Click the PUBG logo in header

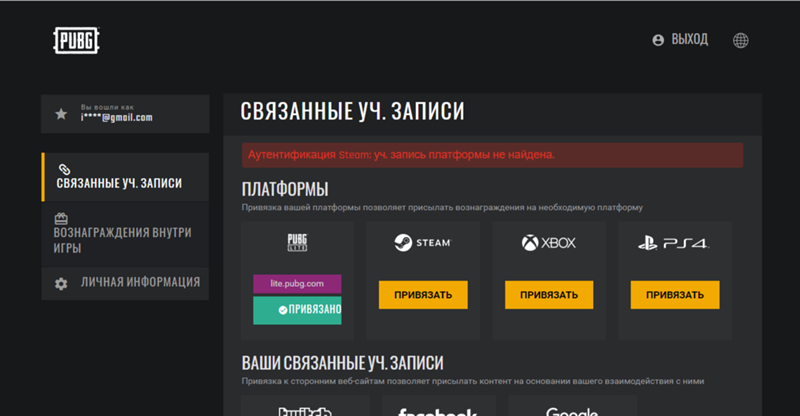point(76,40)
